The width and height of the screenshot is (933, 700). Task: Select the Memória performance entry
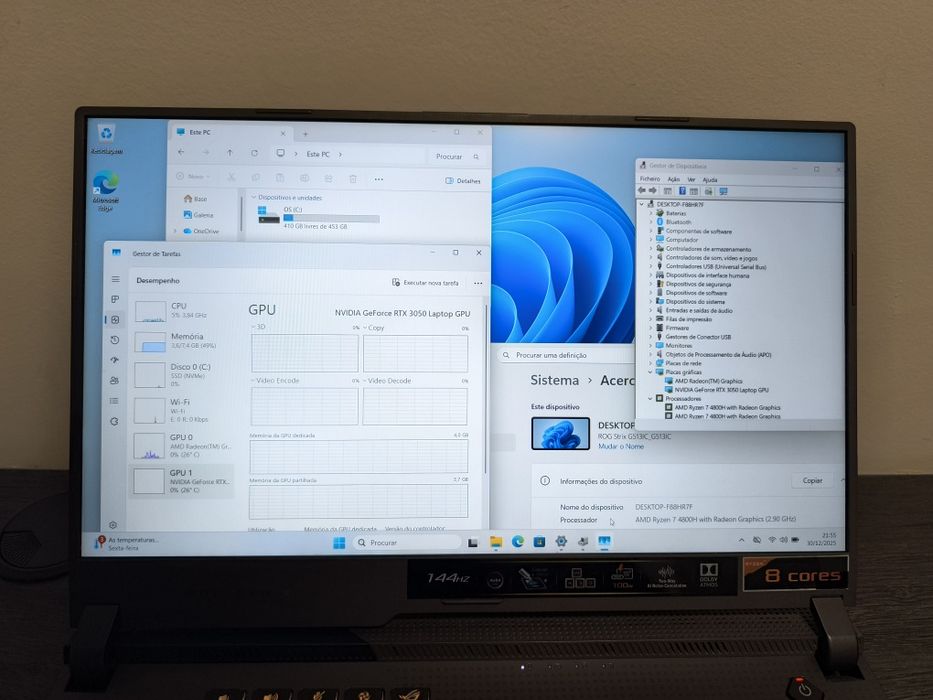point(181,341)
